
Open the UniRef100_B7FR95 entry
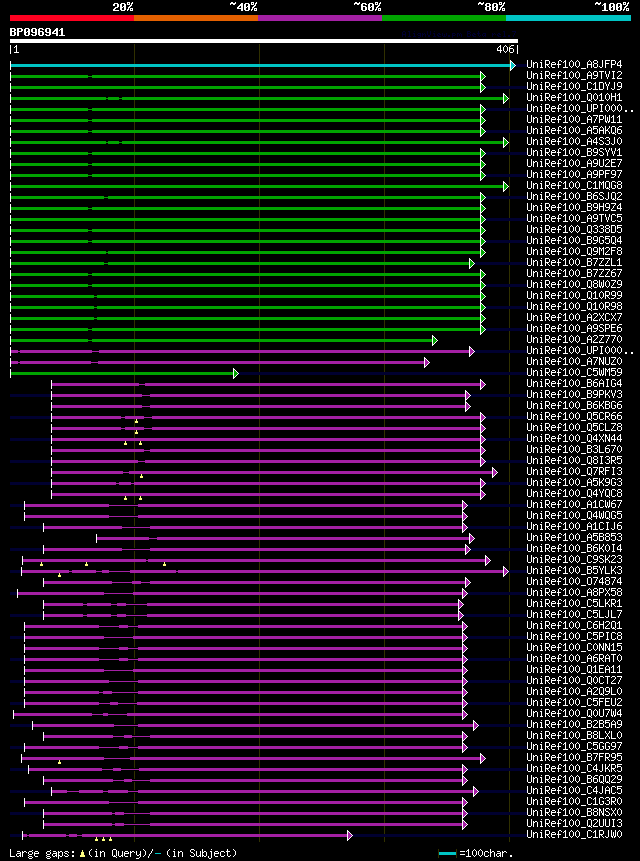[x=574, y=756]
